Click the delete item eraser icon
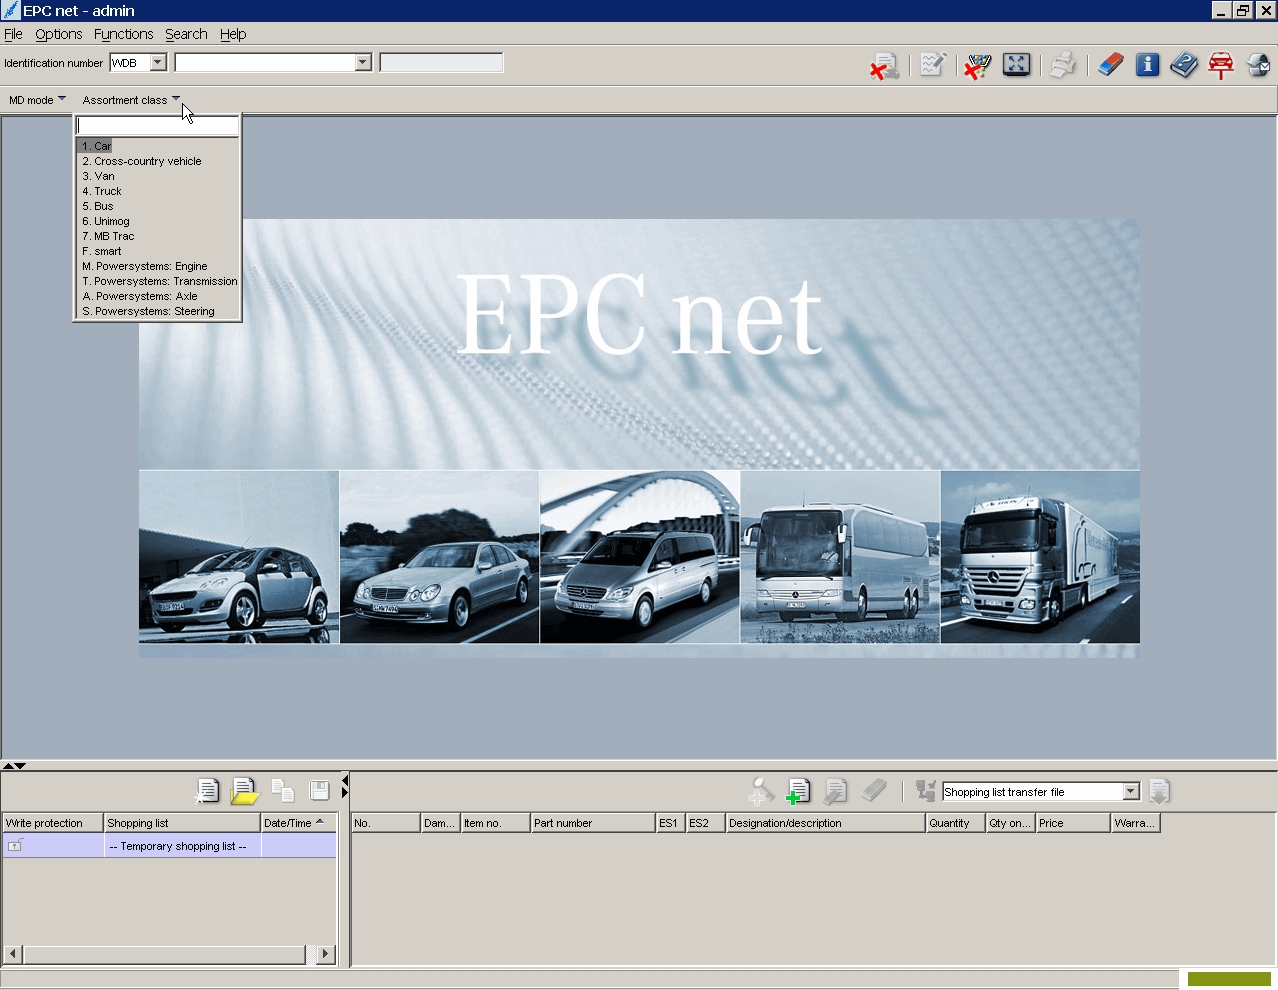1278x990 pixels. tap(873, 791)
